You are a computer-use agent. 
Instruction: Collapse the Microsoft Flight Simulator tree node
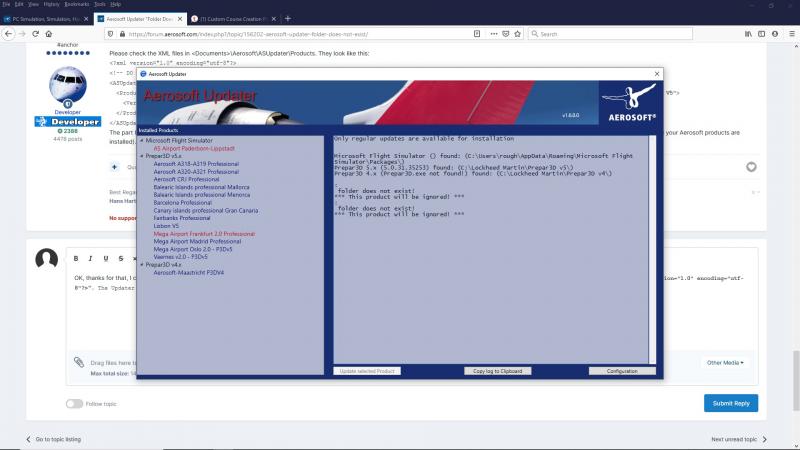(x=141, y=140)
